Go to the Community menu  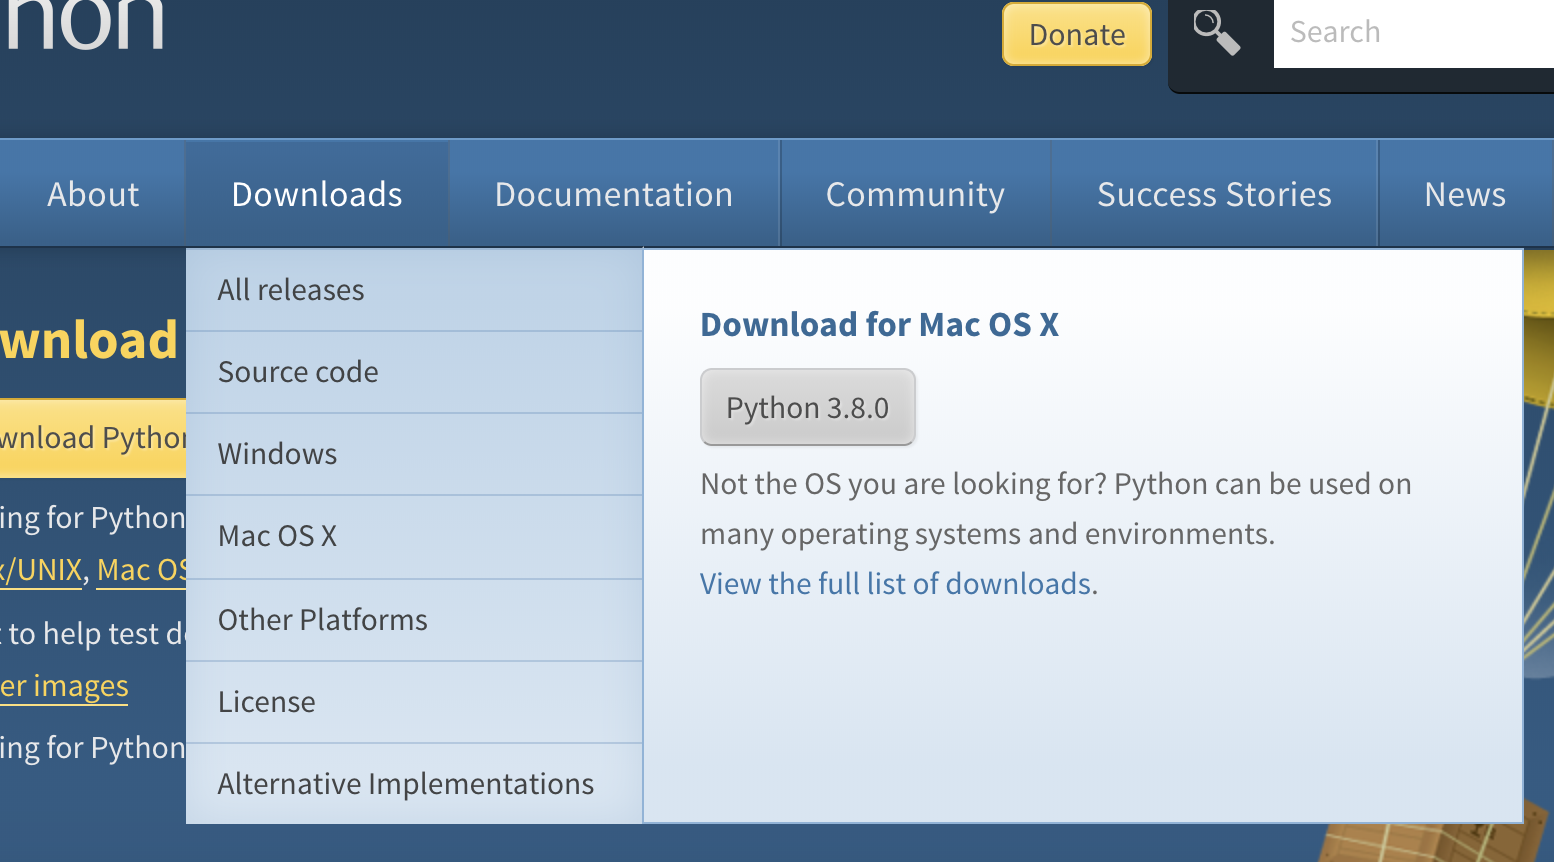coord(915,194)
